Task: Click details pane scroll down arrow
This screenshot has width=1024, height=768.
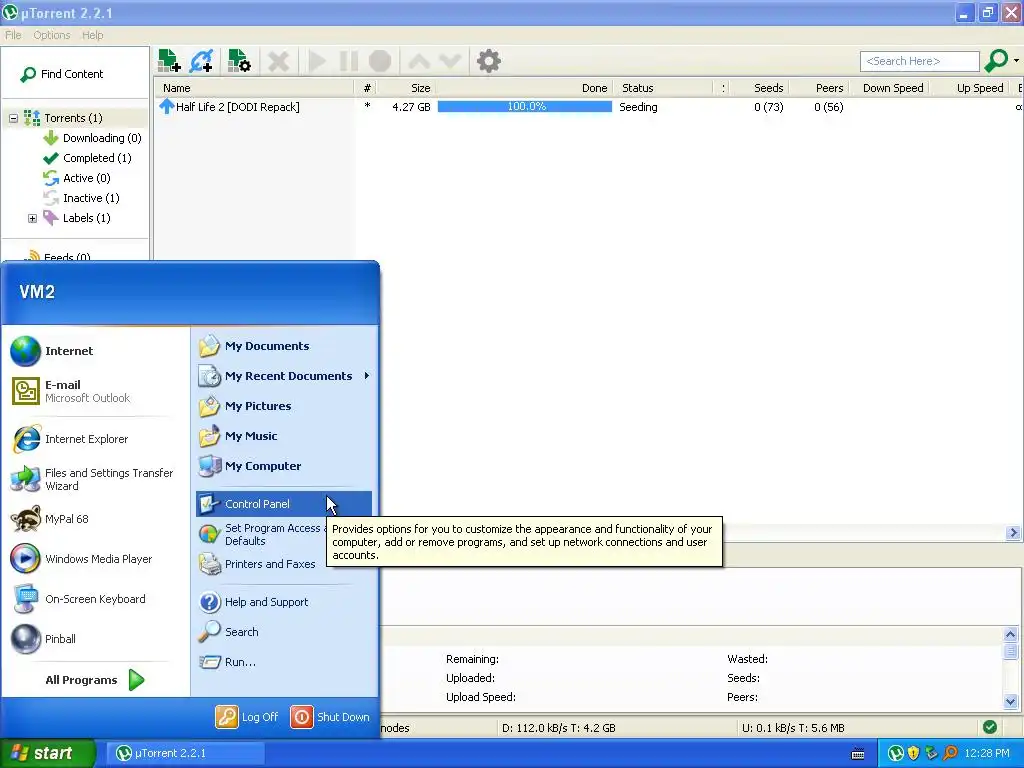Action: pos(1010,702)
